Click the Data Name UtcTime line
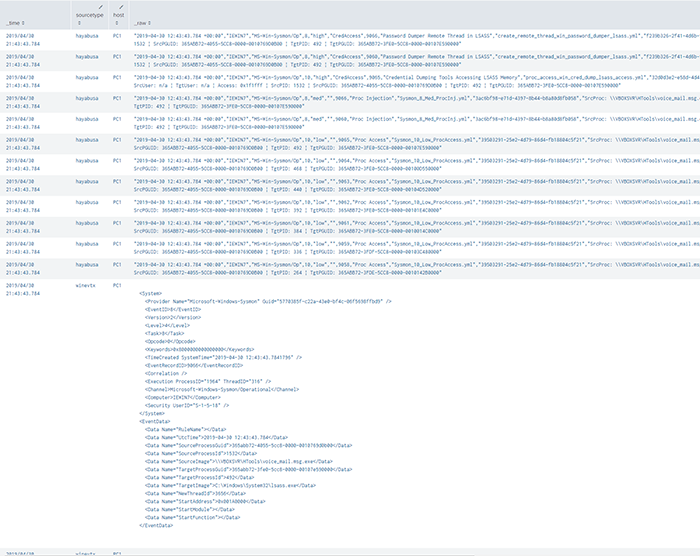This screenshot has width=700, height=556. tap(217, 438)
